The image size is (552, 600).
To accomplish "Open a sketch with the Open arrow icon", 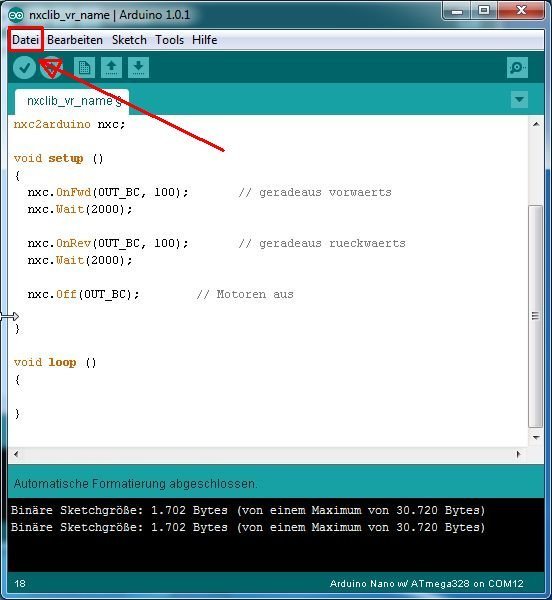I will pyautogui.click(x=112, y=68).
